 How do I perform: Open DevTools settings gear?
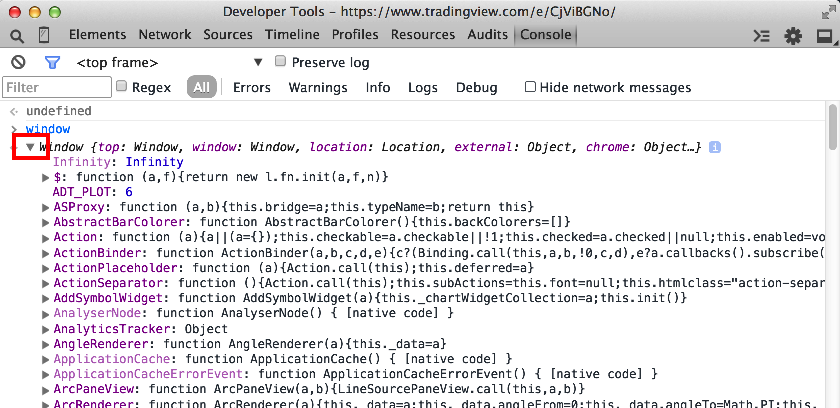tap(792, 36)
